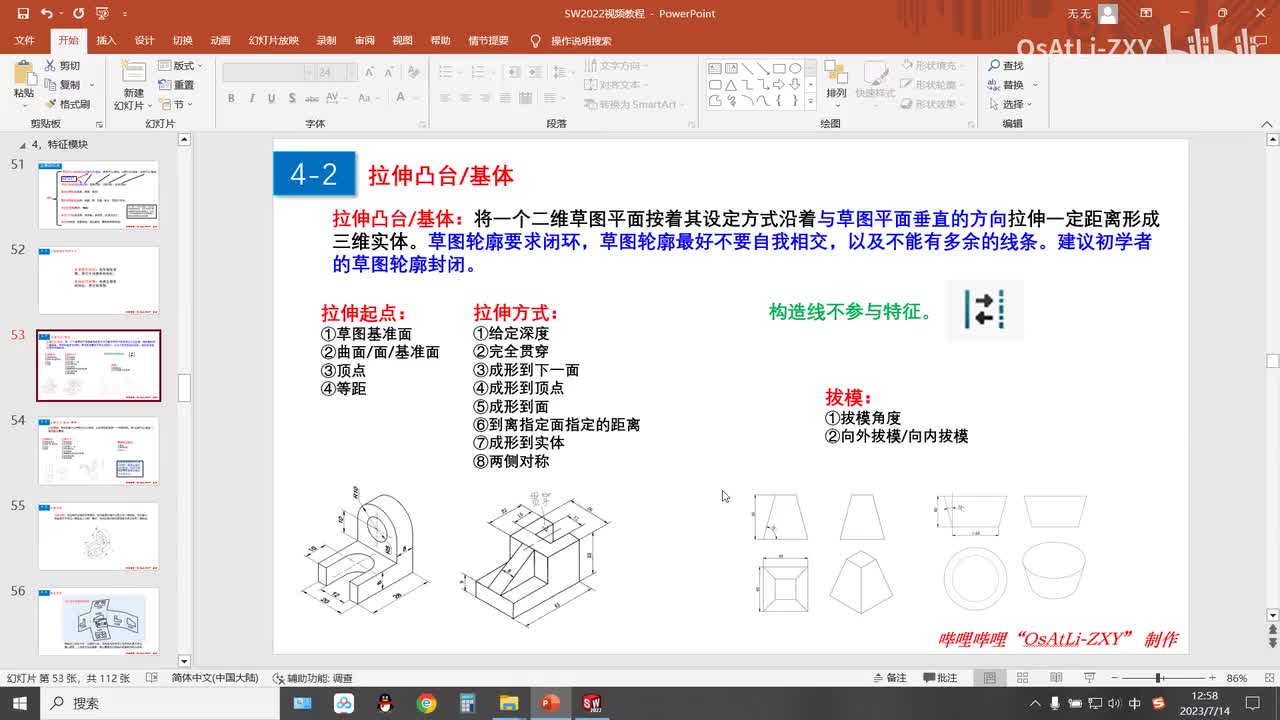Open File Explorer from the taskbar
1280x720 pixels.
click(508, 703)
